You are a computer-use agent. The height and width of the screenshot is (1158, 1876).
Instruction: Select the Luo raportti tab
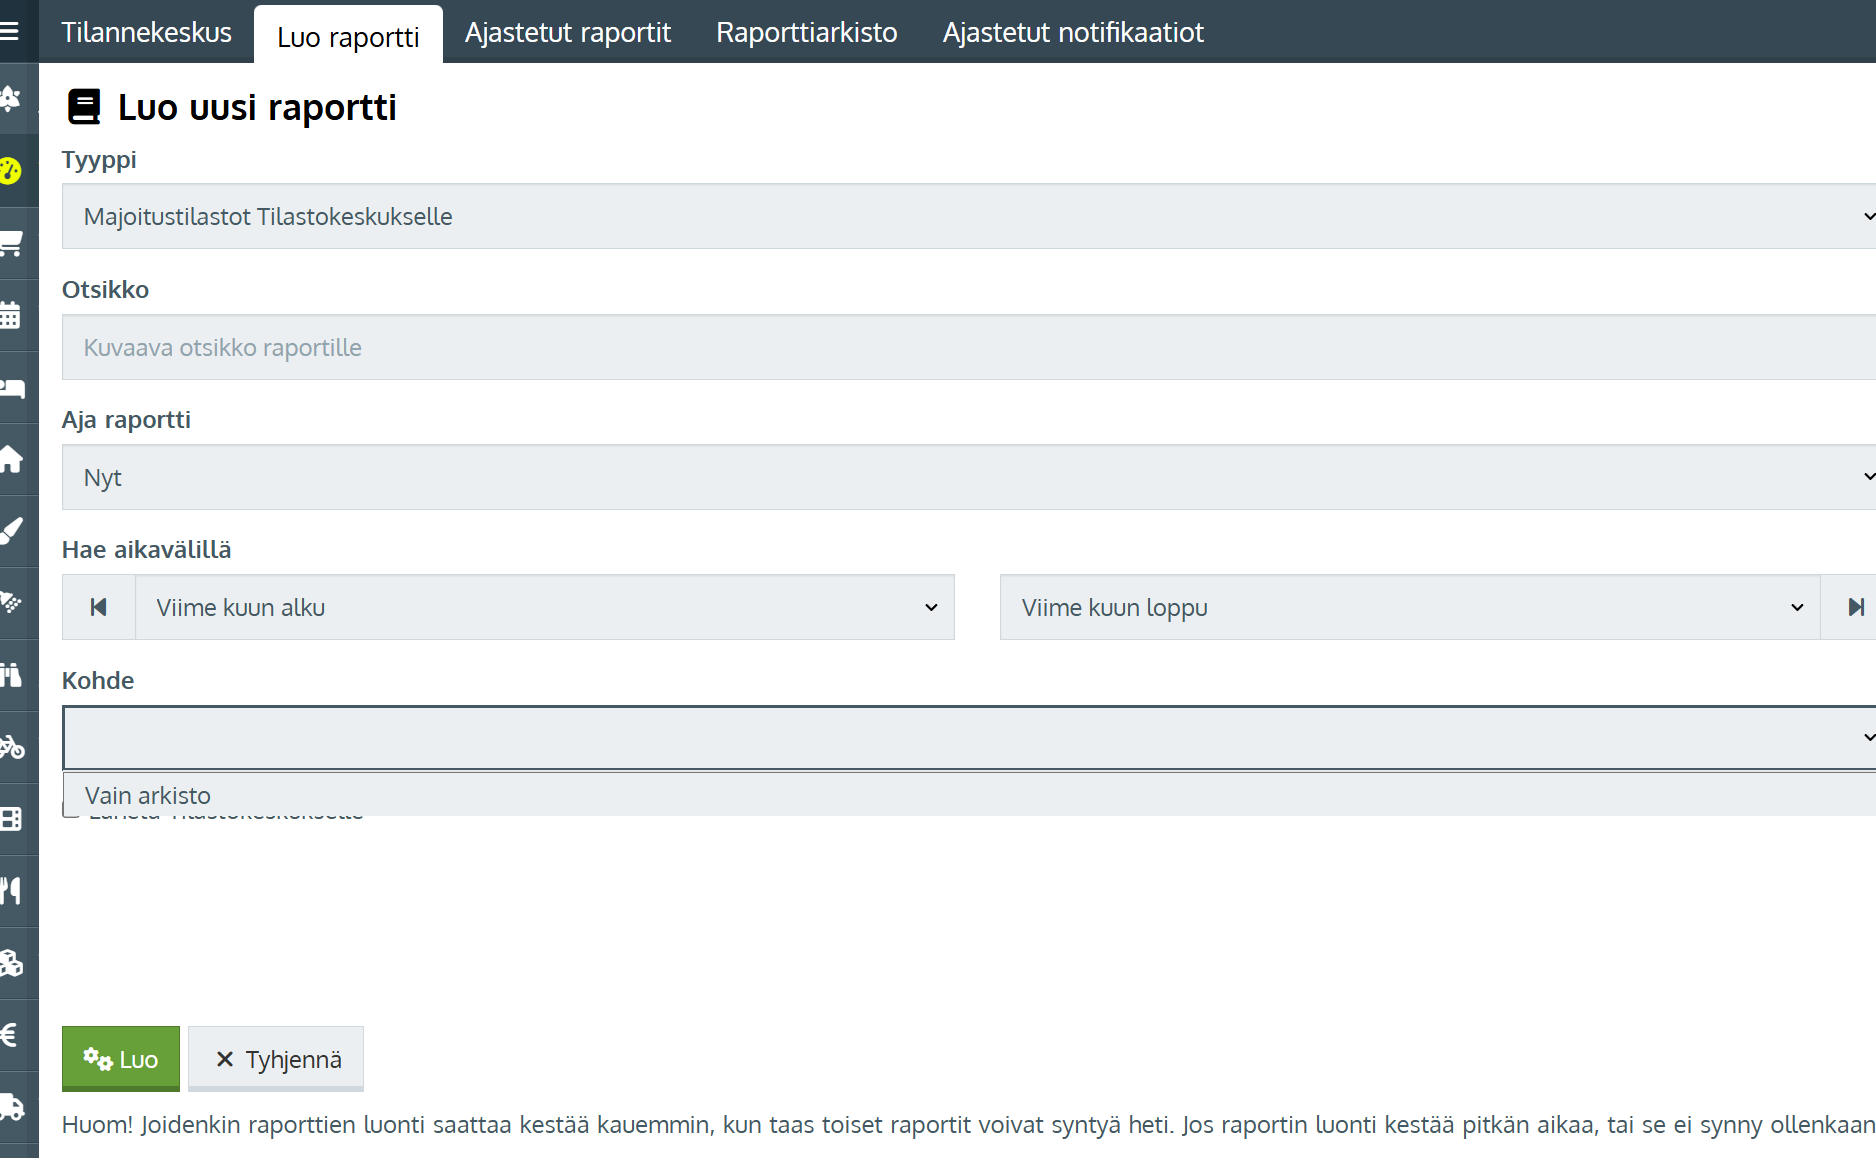coord(348,36)
